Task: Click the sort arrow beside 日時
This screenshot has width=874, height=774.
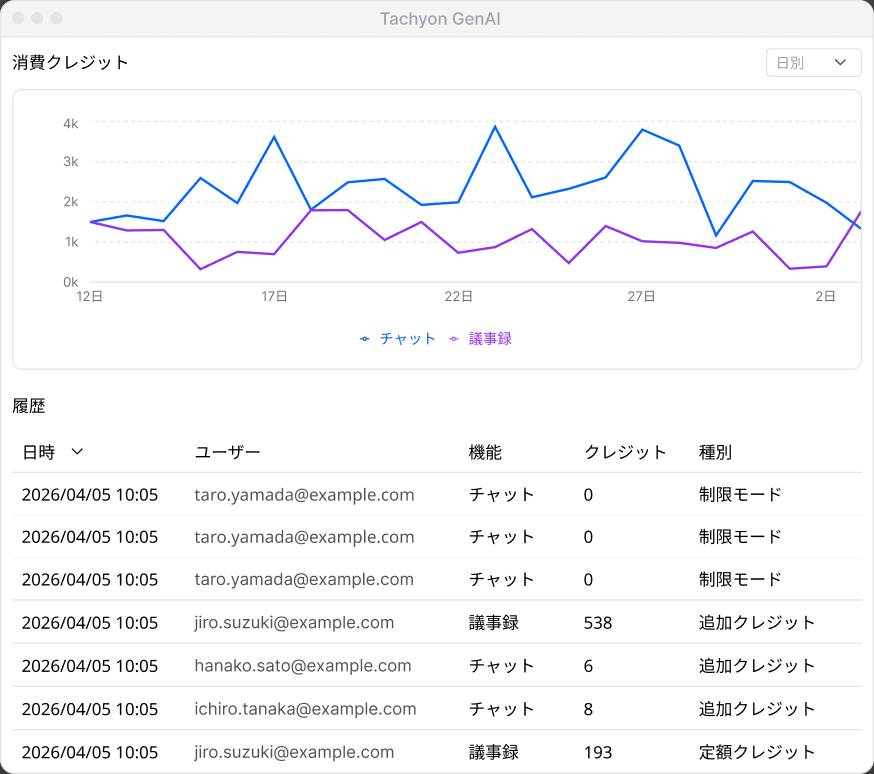Action: click(x=77, y=451)
